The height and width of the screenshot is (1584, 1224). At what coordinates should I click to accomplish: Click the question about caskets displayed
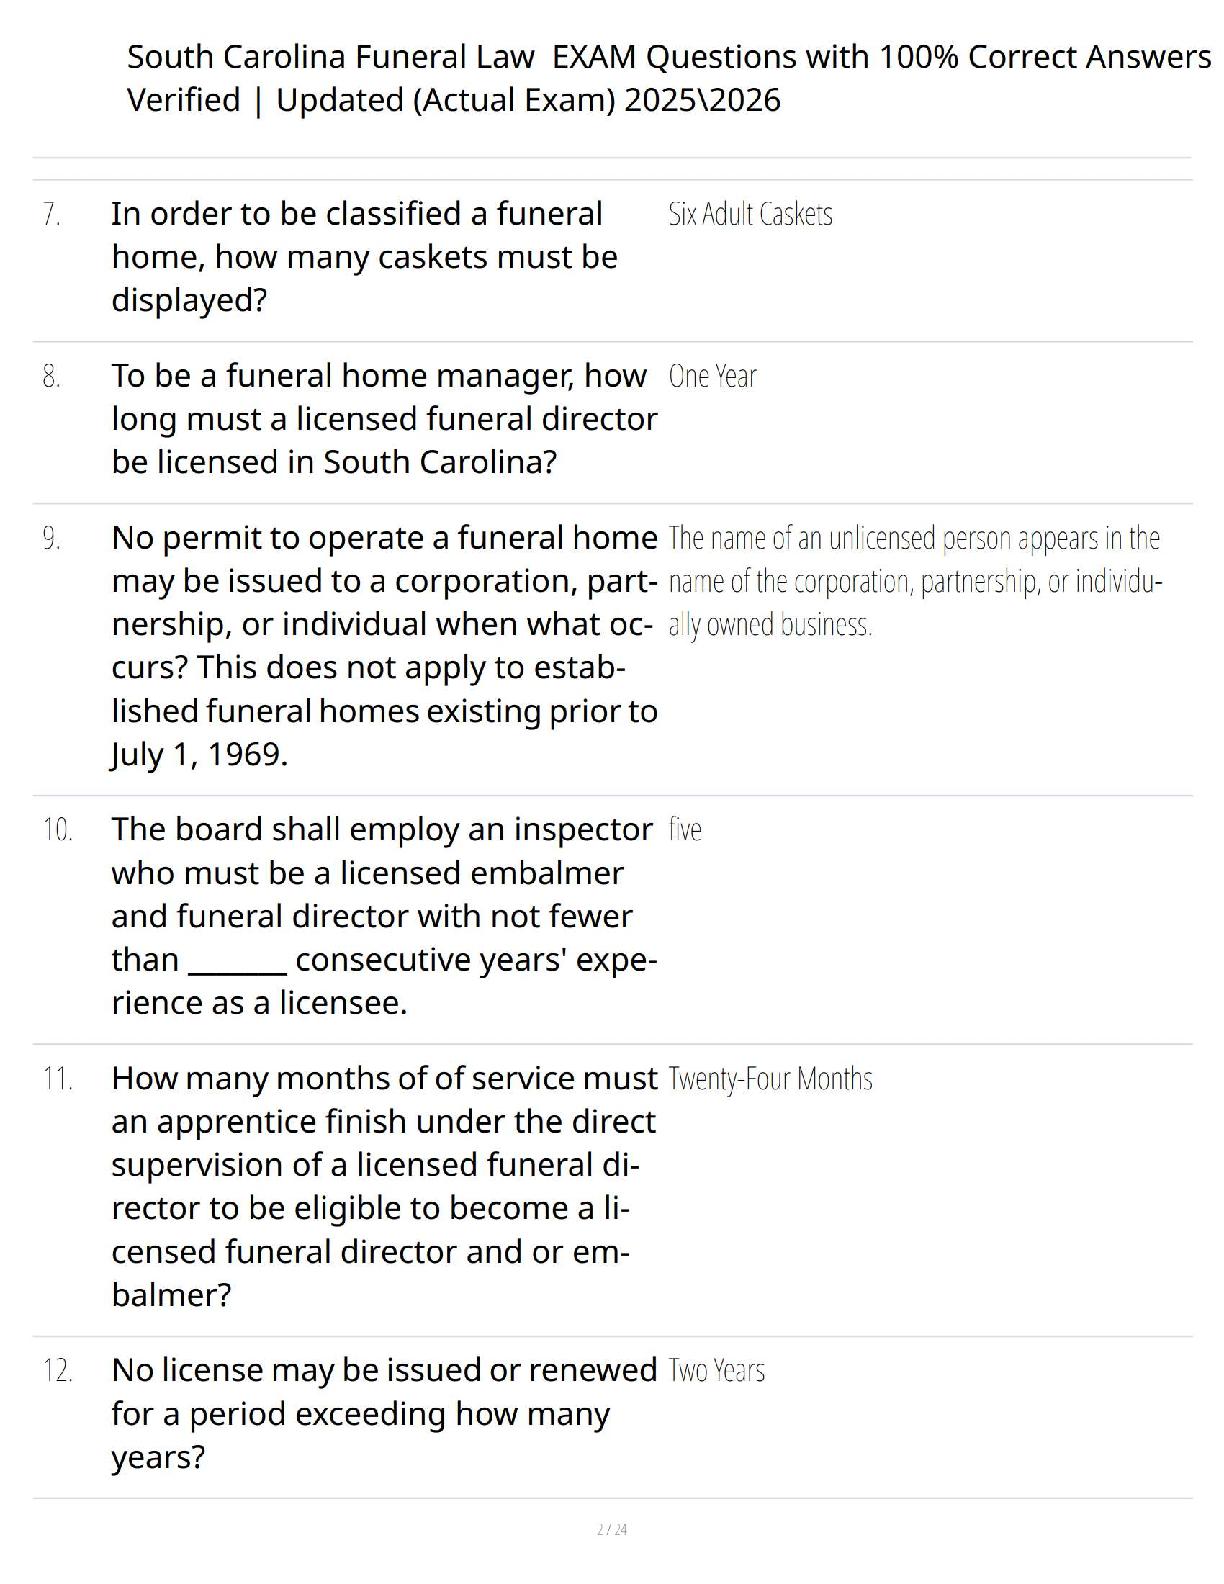364,257
